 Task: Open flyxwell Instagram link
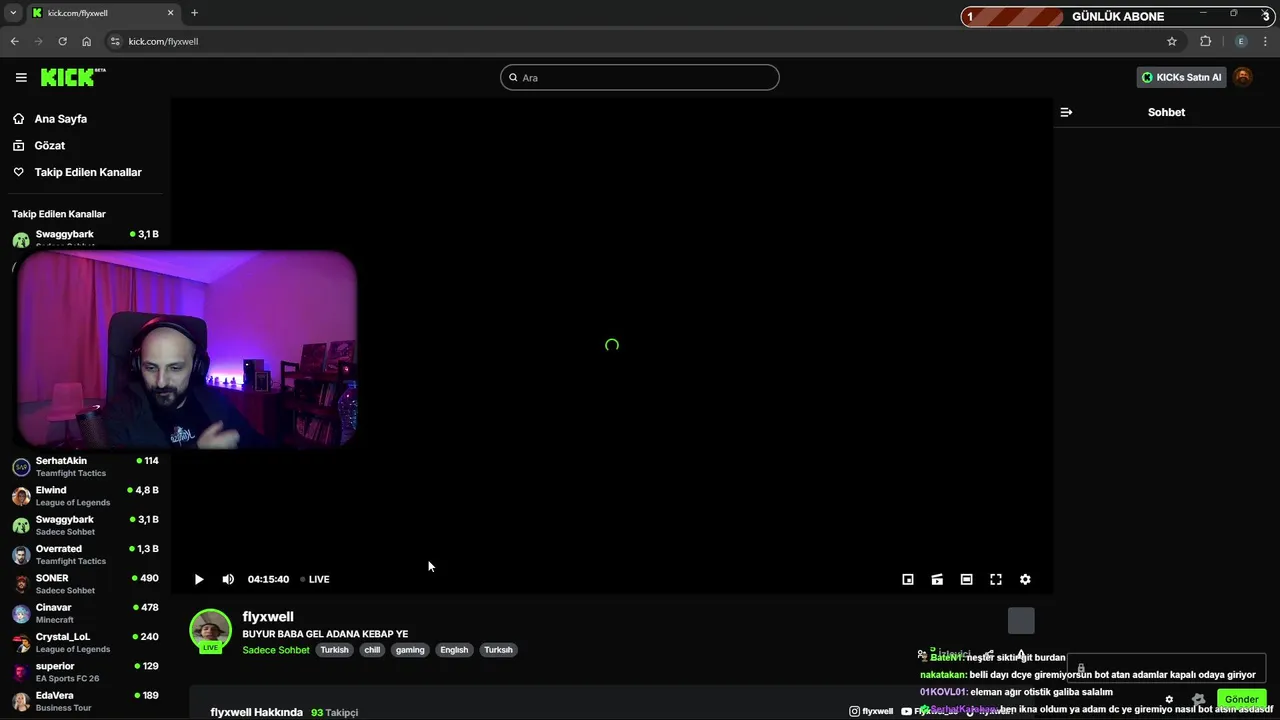[871, 711]
